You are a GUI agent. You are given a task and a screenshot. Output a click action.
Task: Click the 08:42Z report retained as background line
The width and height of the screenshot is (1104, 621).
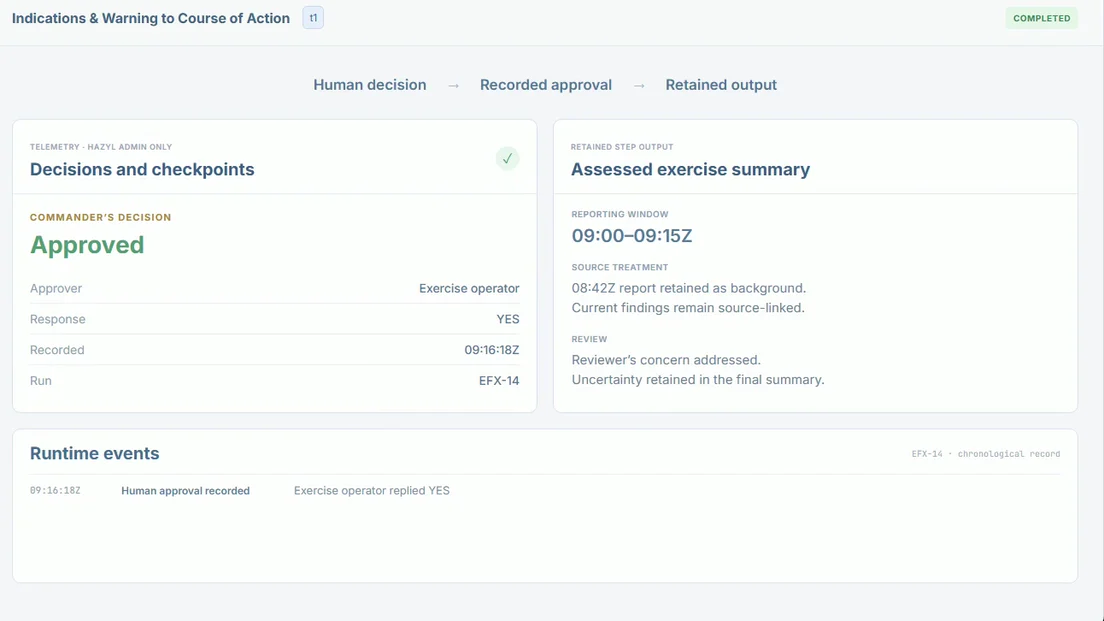click(x=689, y=288)
